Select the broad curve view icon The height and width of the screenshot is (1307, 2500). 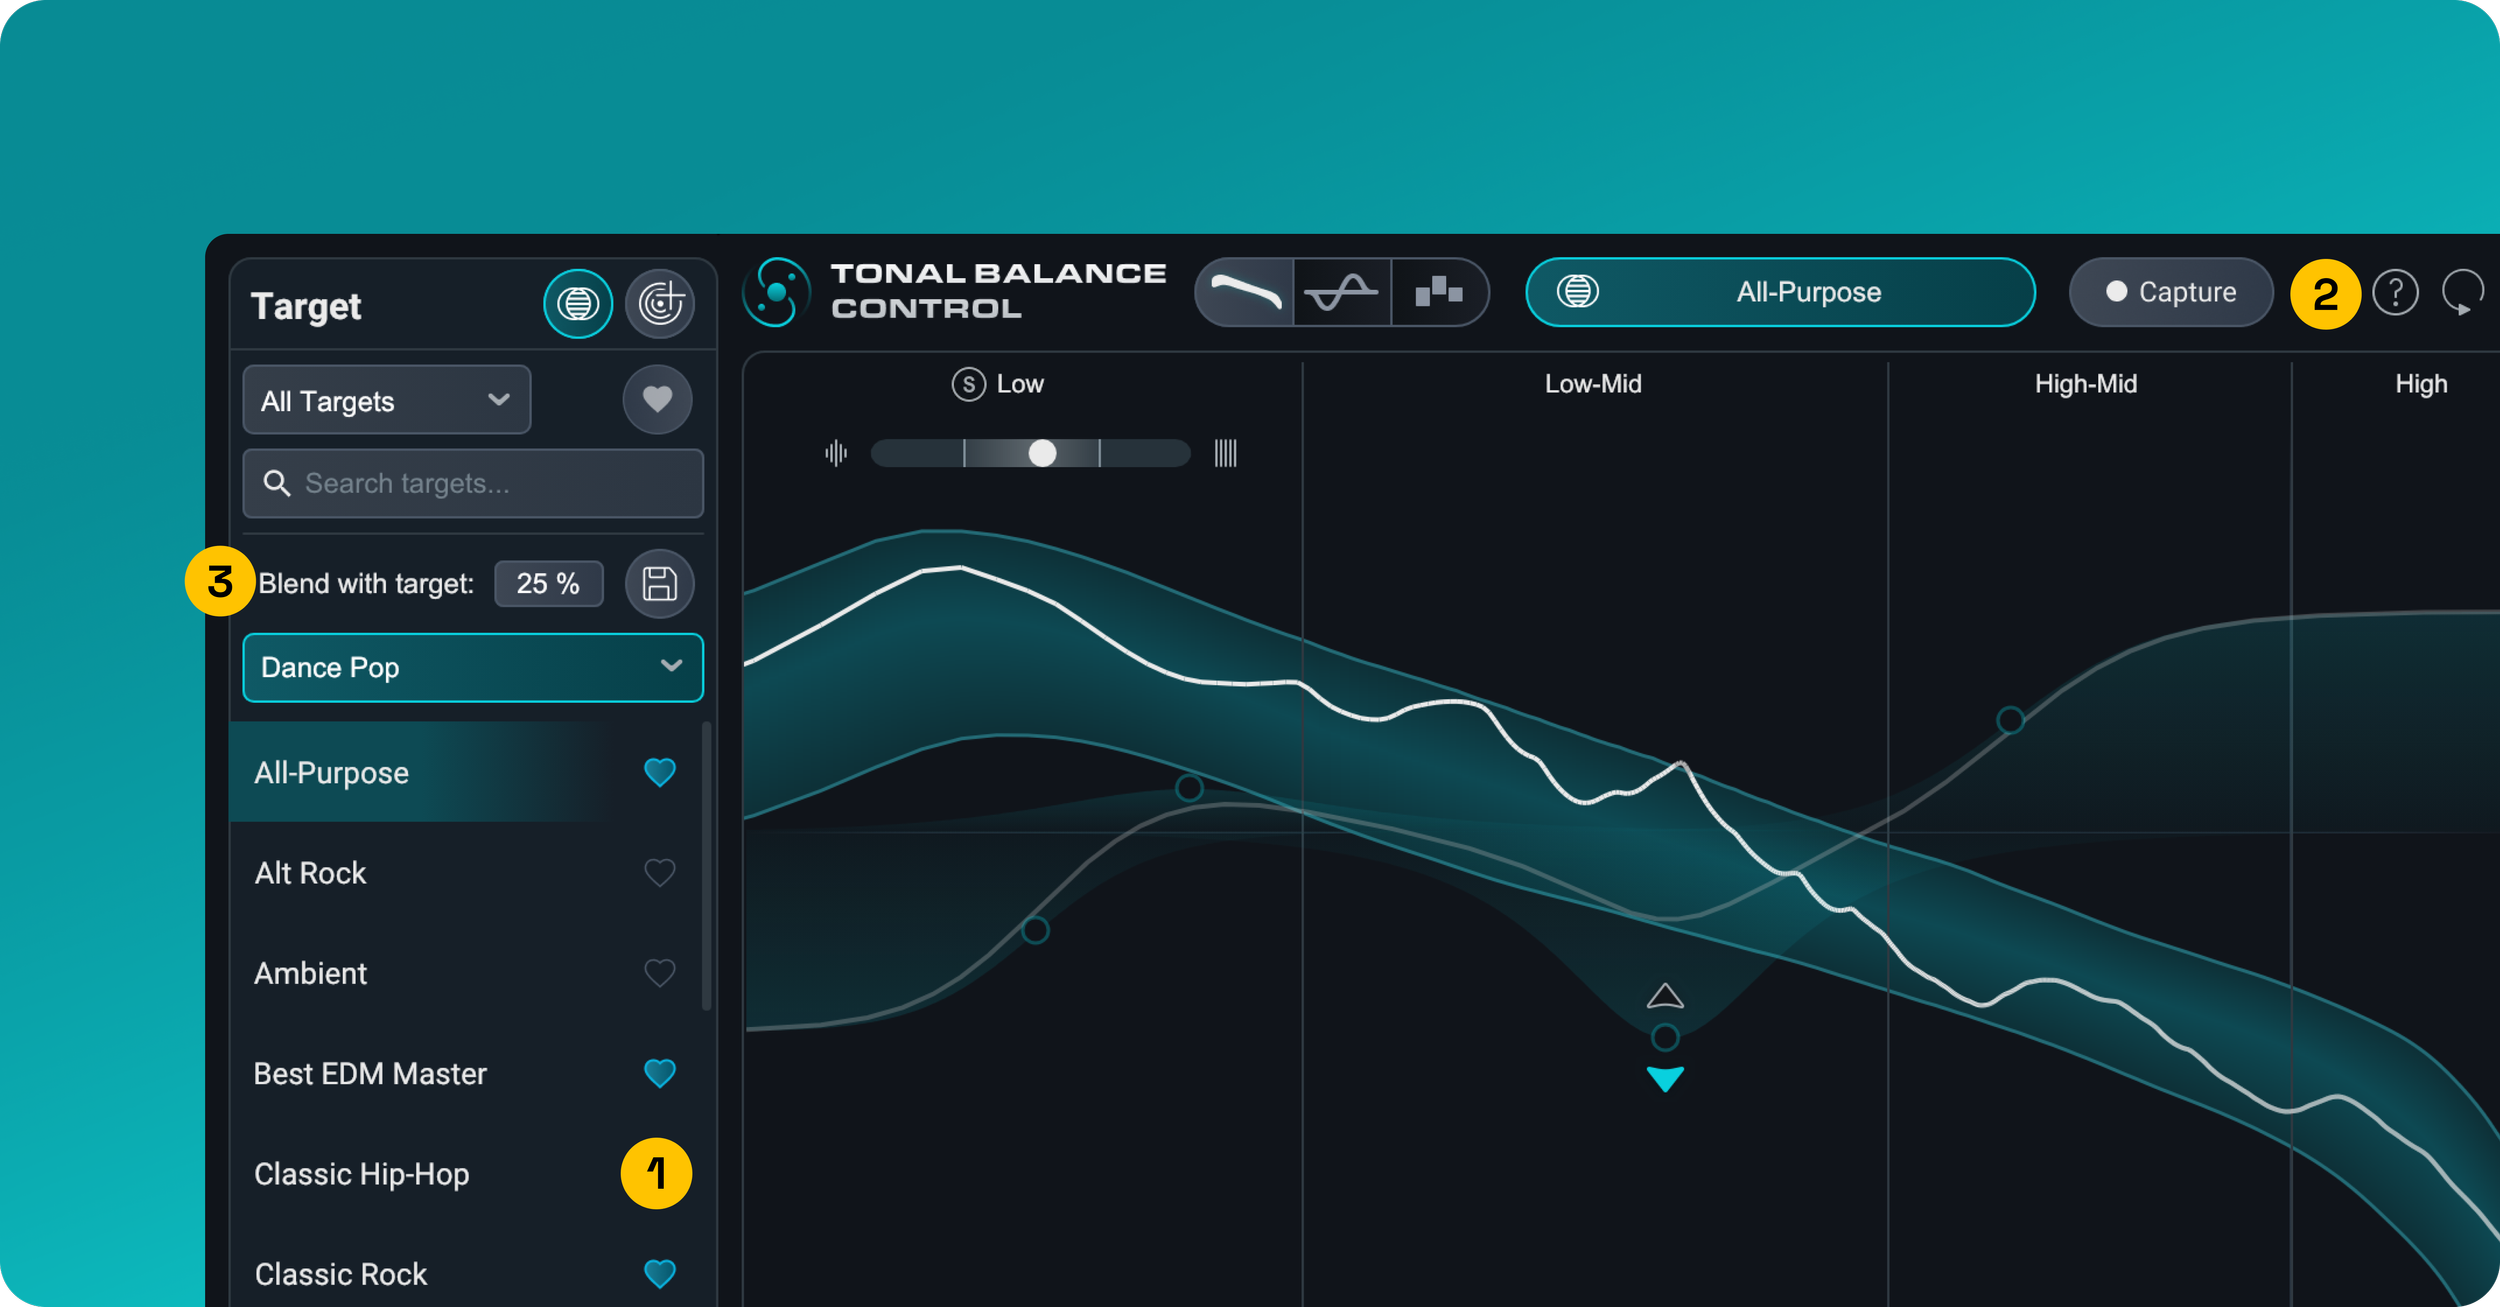point(1245,292)
